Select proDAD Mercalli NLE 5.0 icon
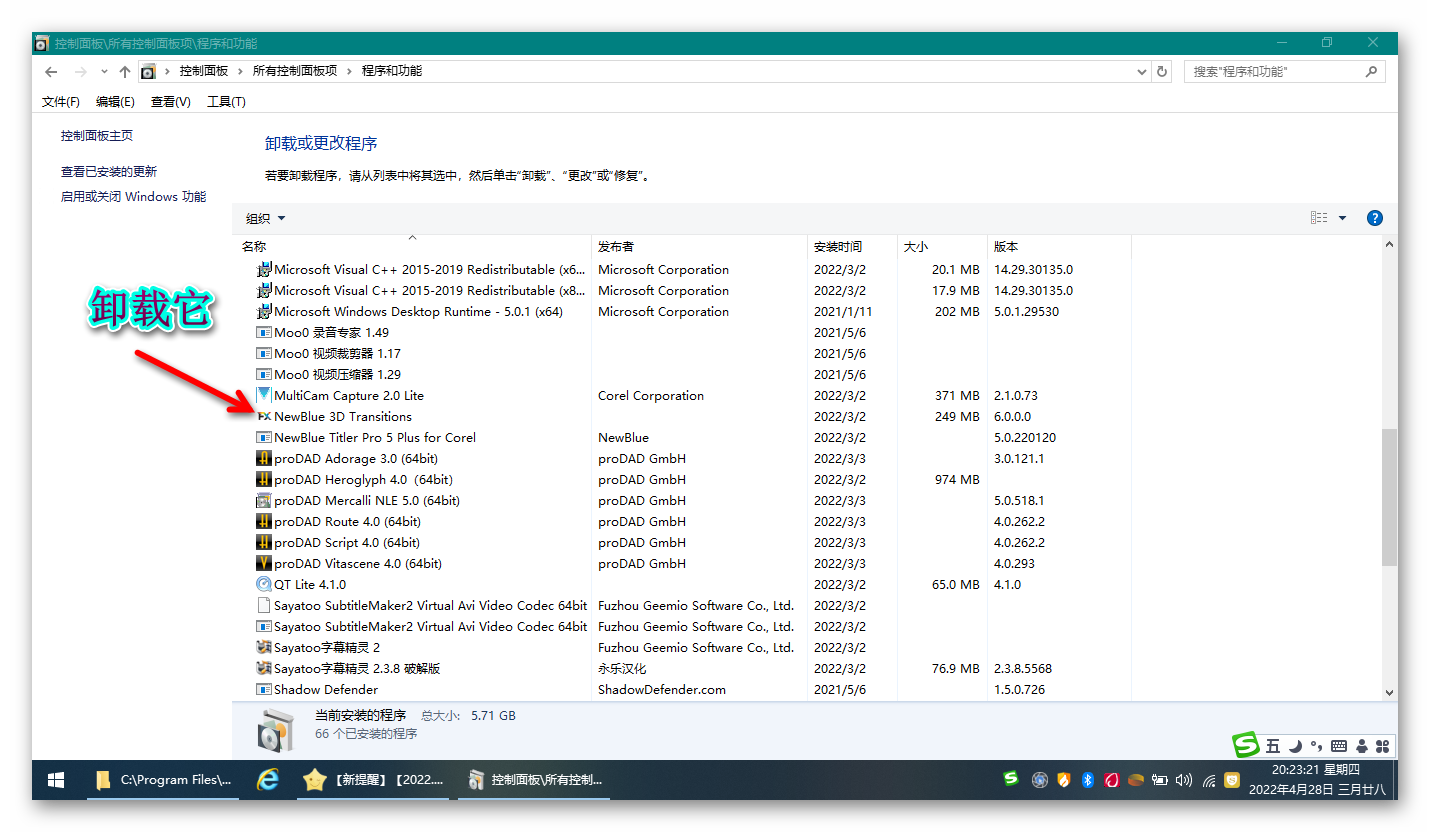1430x832 pixels. pyautogui.click(x=264, y=501)
